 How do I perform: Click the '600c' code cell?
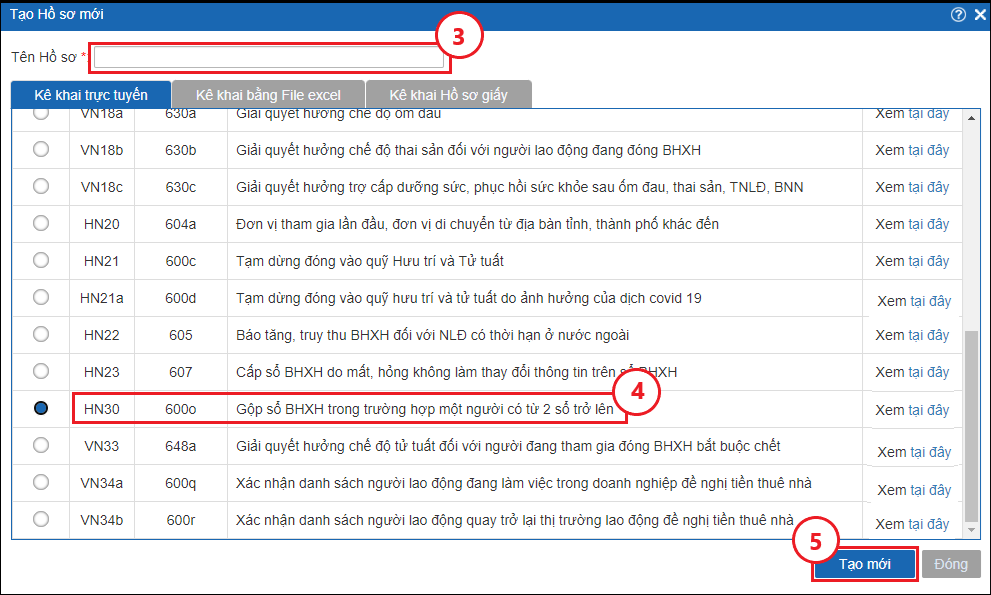[181, 261]
